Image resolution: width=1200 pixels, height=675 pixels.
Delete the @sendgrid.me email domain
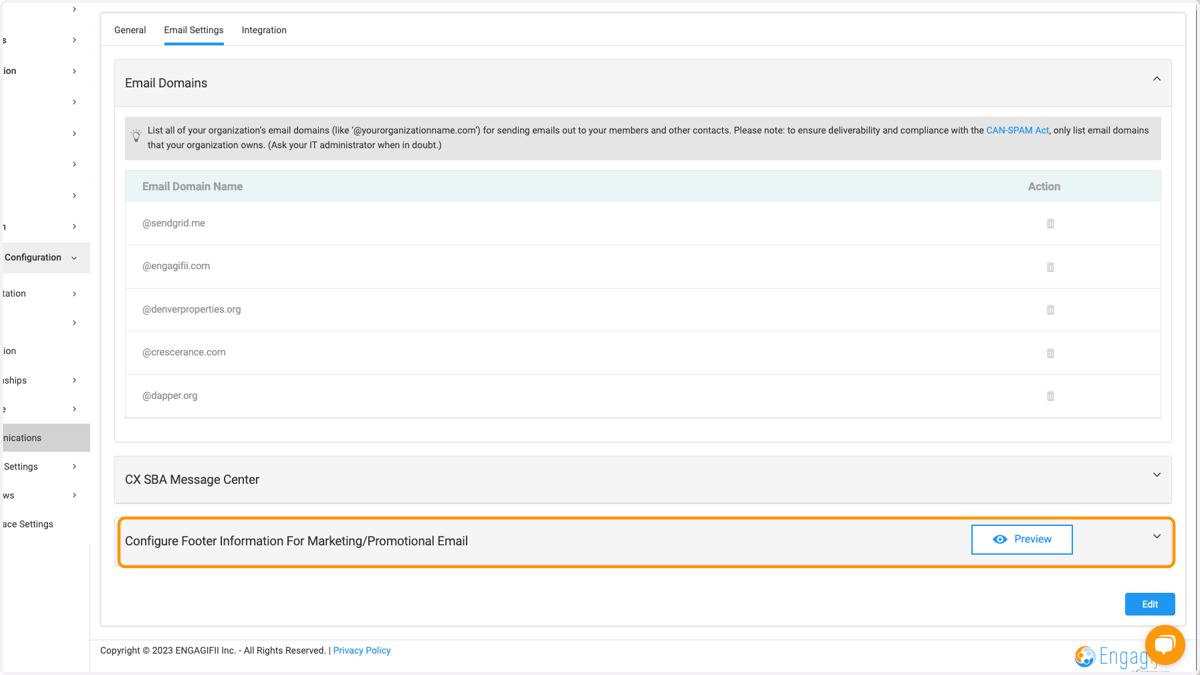coord(1050,224)
